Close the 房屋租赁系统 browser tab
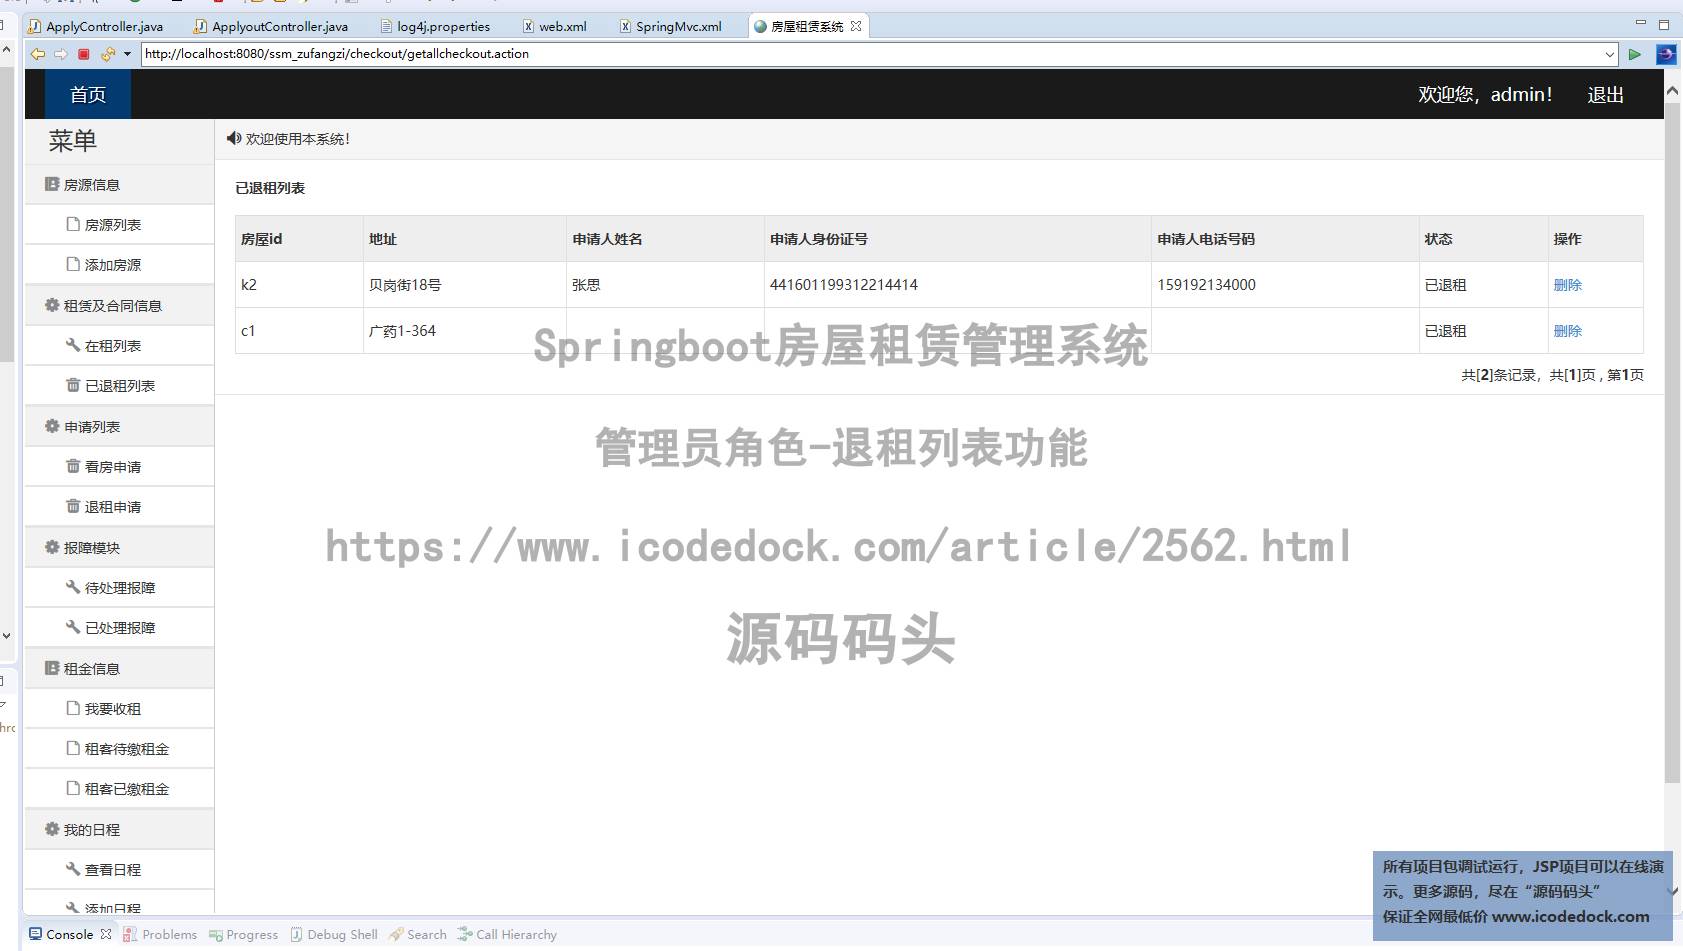Viewport: 1683px width, 951px height. pos(856,26)
